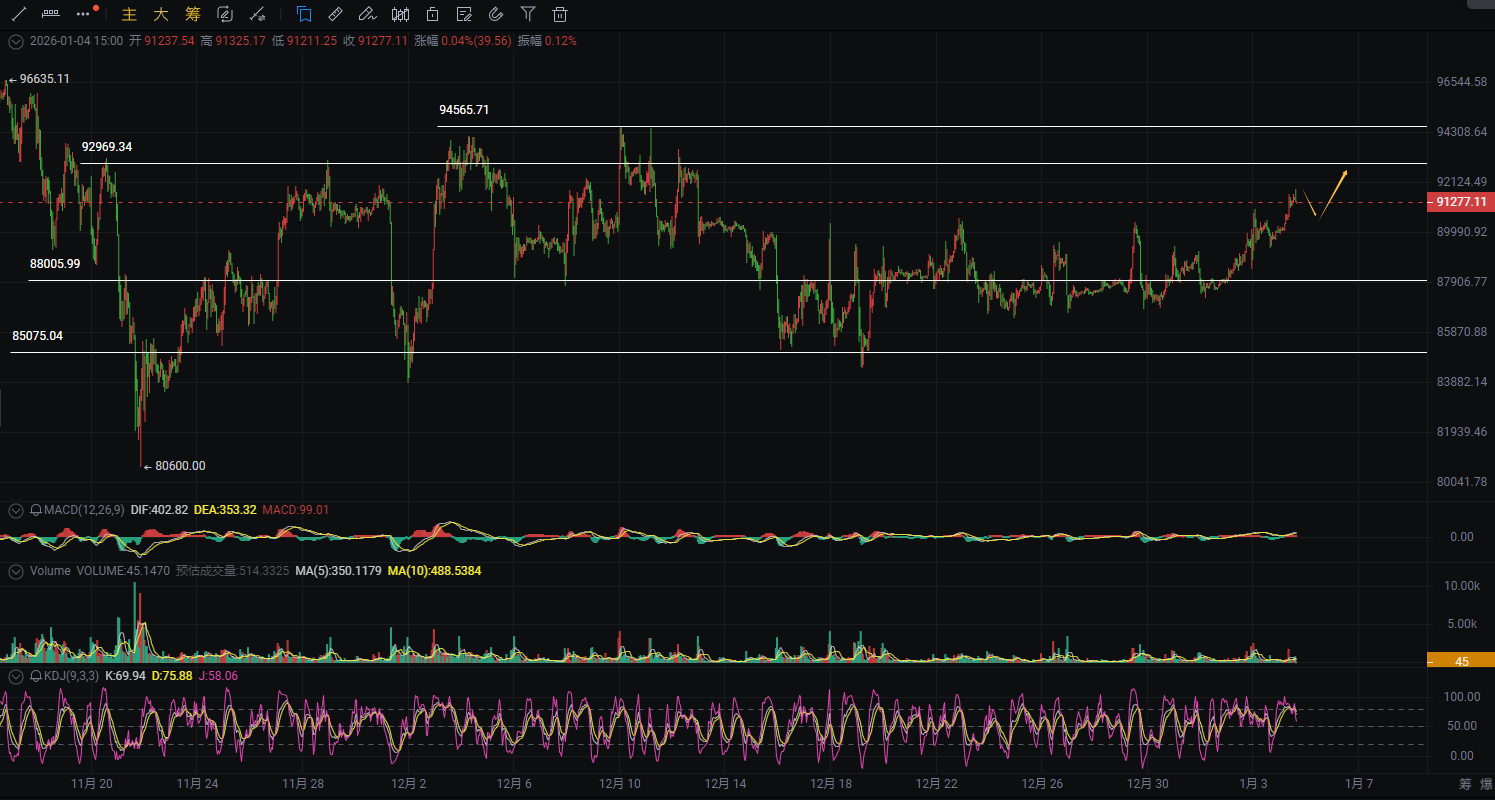This screenshot has height=800, width=1495.
Task: Click the blue bookmark drawings icon
Action: point(304,14)
